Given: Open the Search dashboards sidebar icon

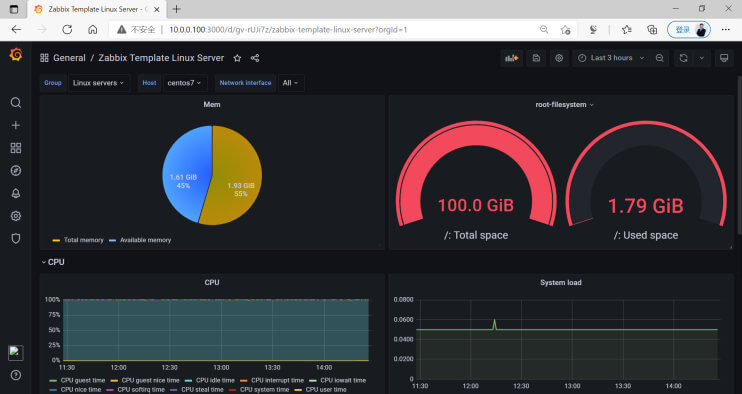Looking at the screenshot, I should (x=16, y=103).
